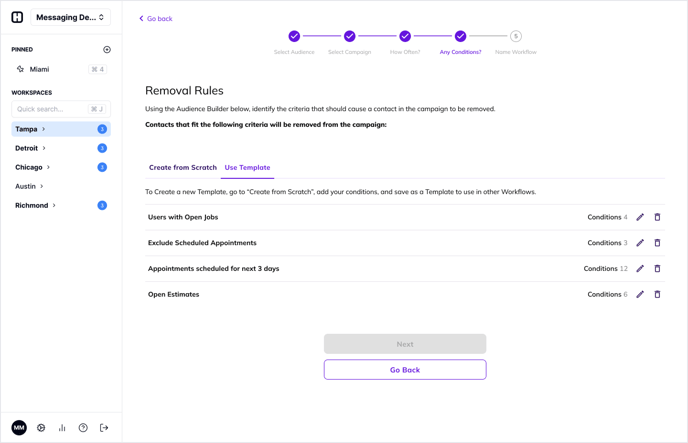Delete the Appointments scheduled for next 3 days template
Screen dimensions: 688x443
pos(657,269)
